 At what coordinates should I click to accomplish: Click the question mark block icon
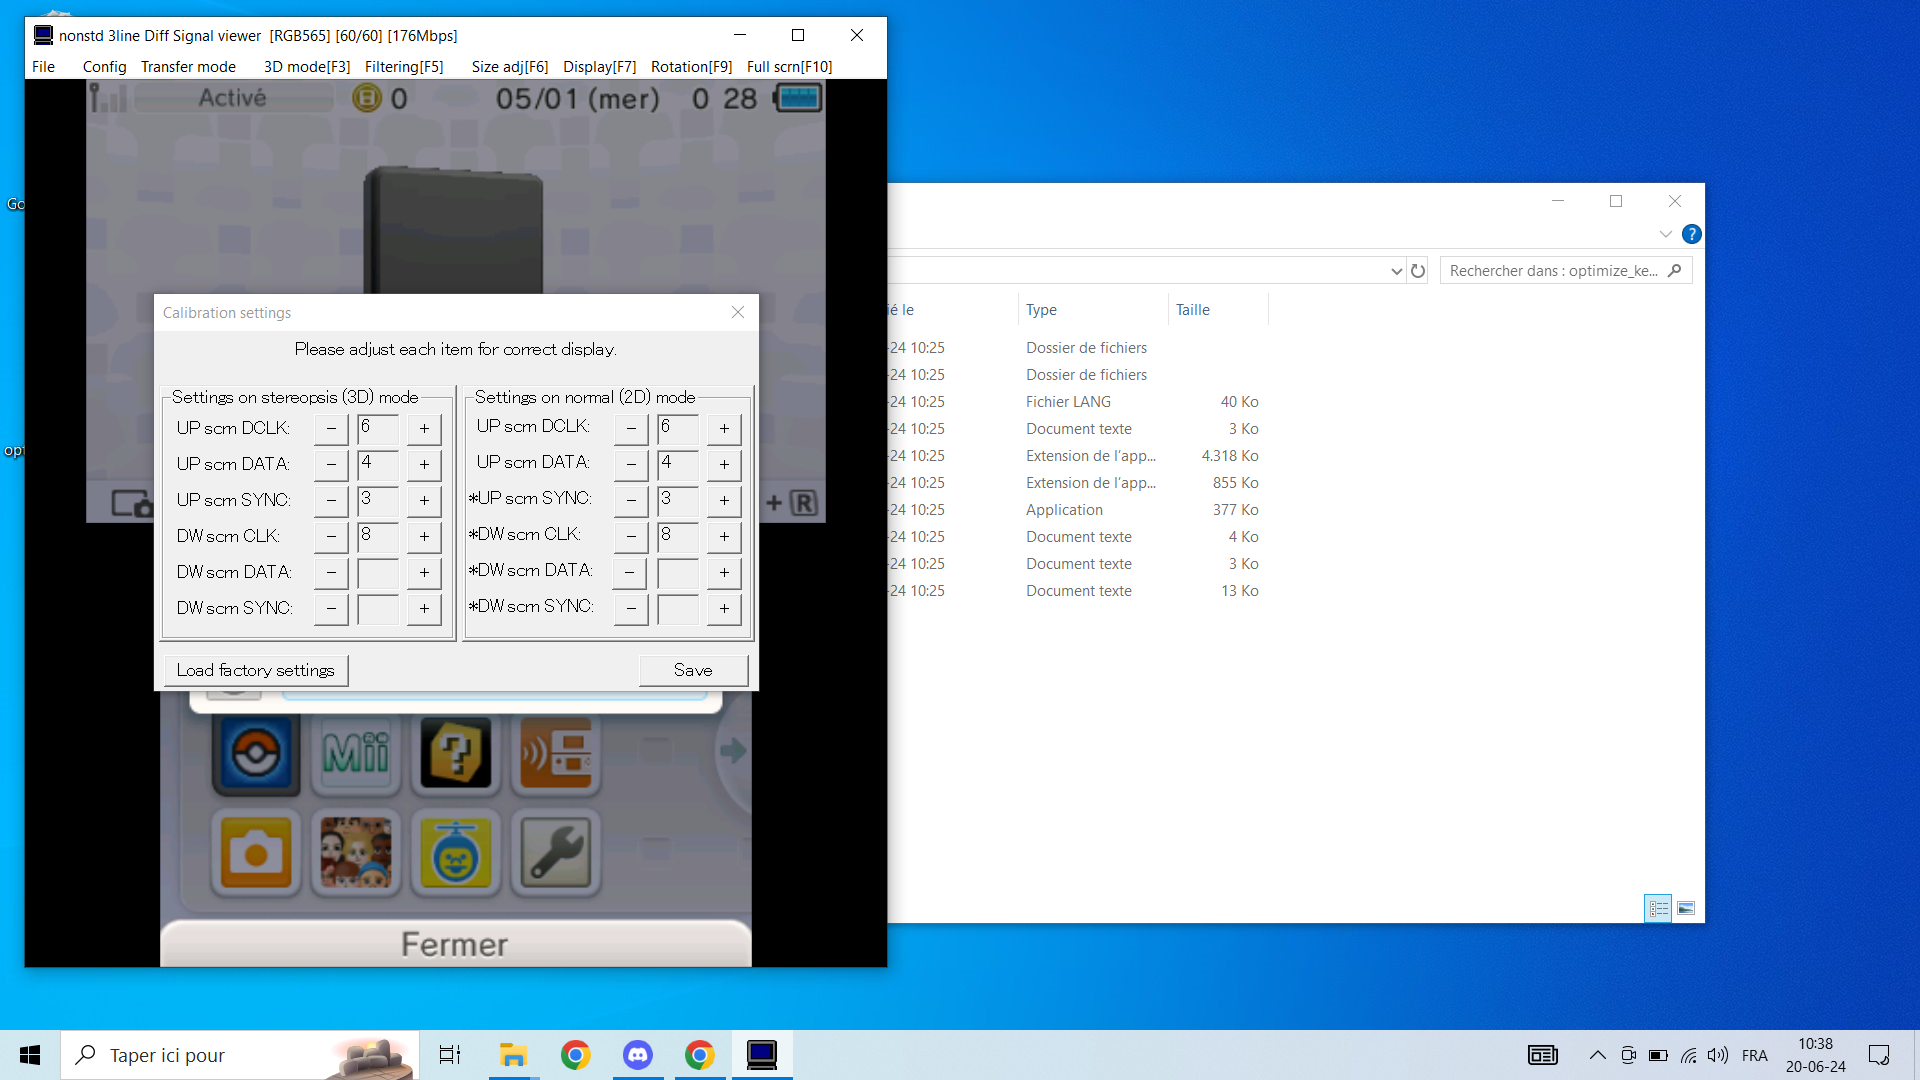456,753
